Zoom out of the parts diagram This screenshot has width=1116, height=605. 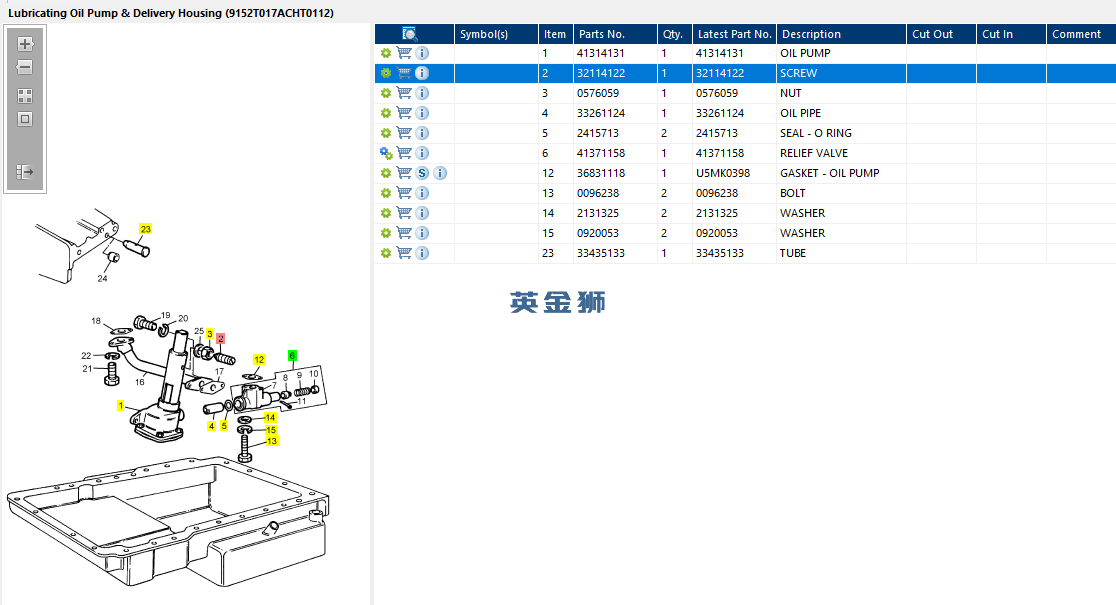(x=25, y=67)
